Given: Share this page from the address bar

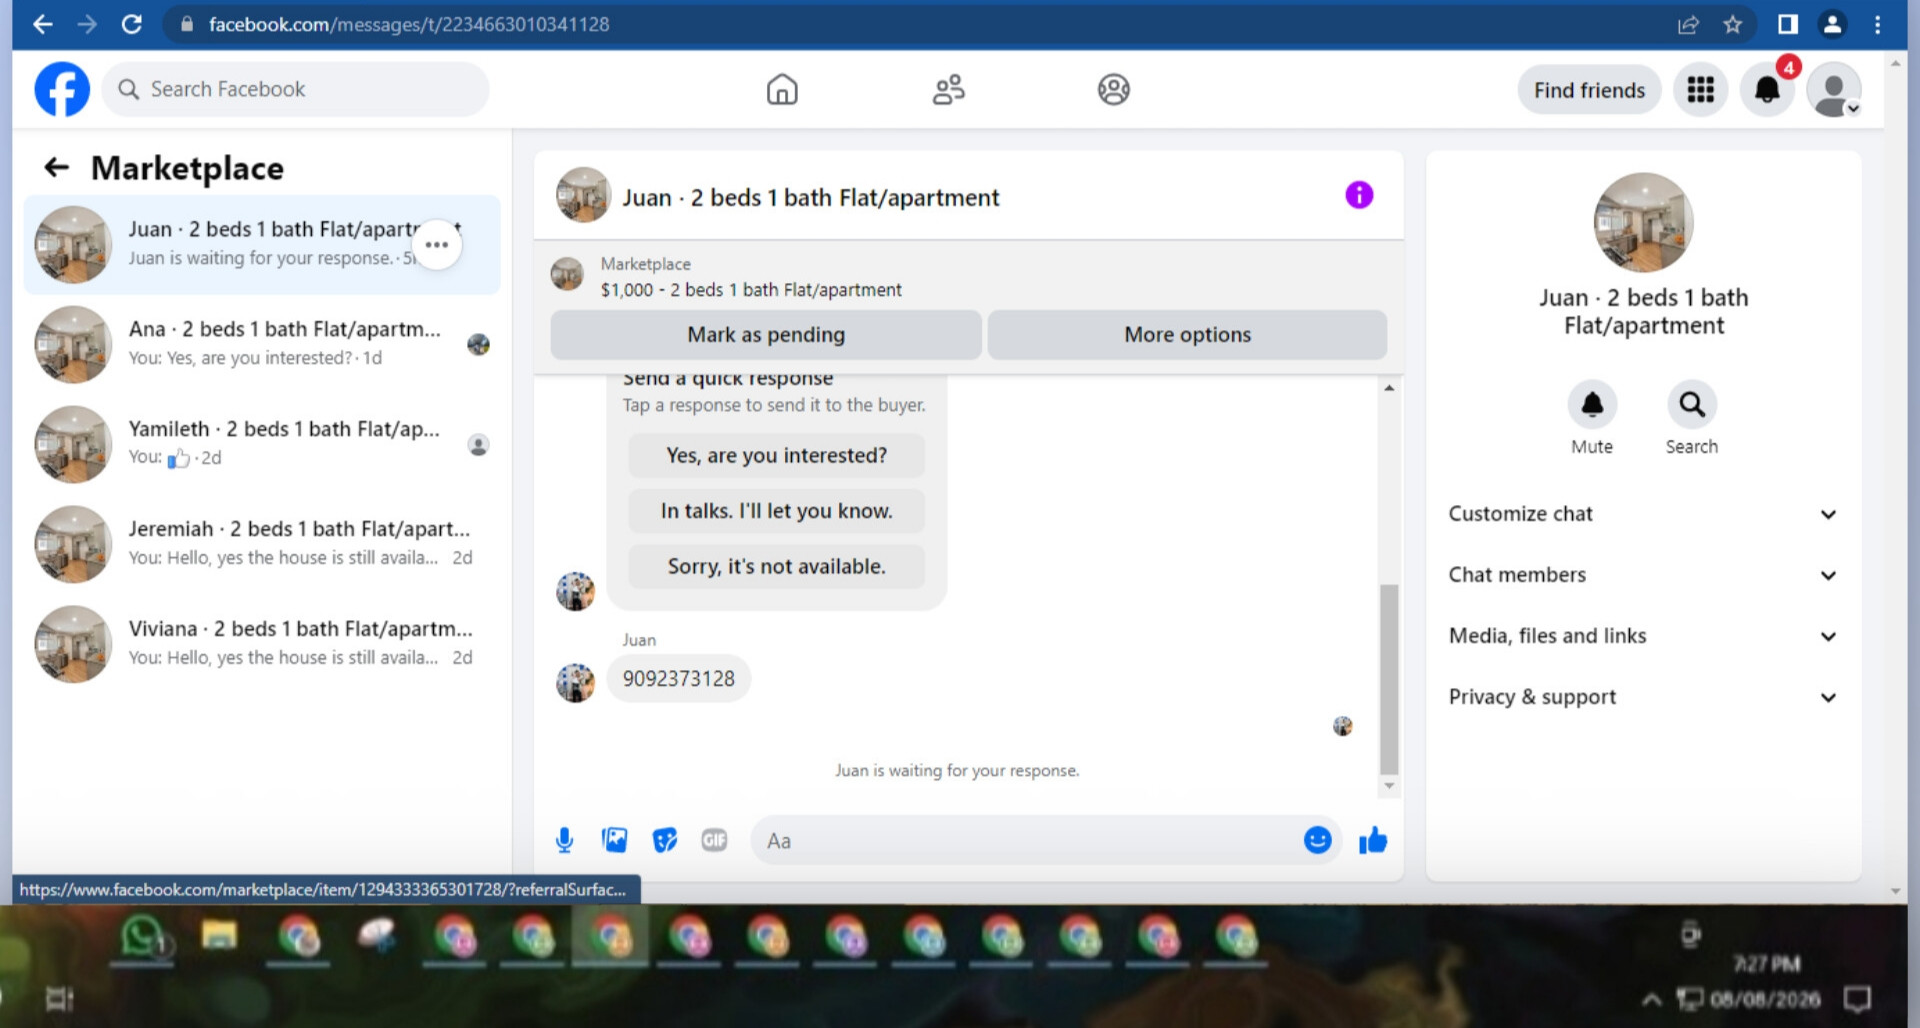Looking at the screenshot, I should pos(1688,24).
